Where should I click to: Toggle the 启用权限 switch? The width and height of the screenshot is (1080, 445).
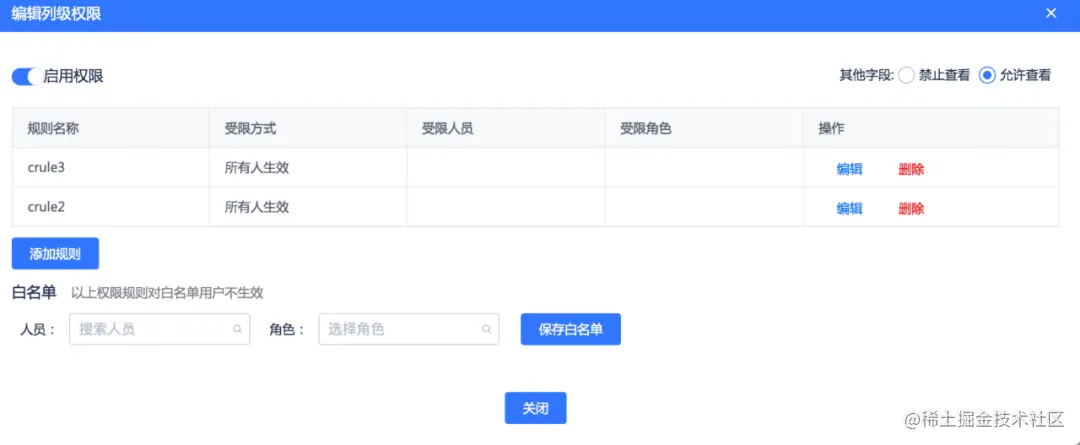tap(26, 76)
